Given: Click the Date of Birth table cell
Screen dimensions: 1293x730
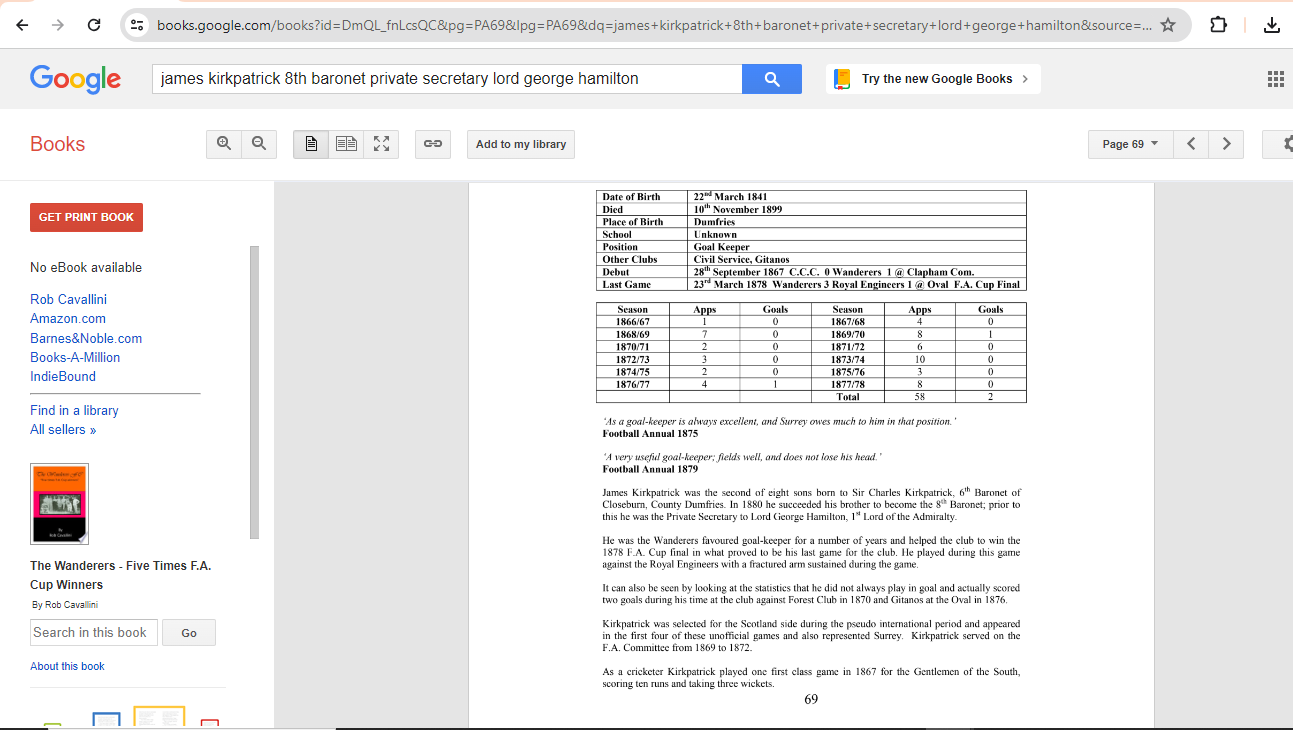Looking at the screenshot, I should 642,197.
